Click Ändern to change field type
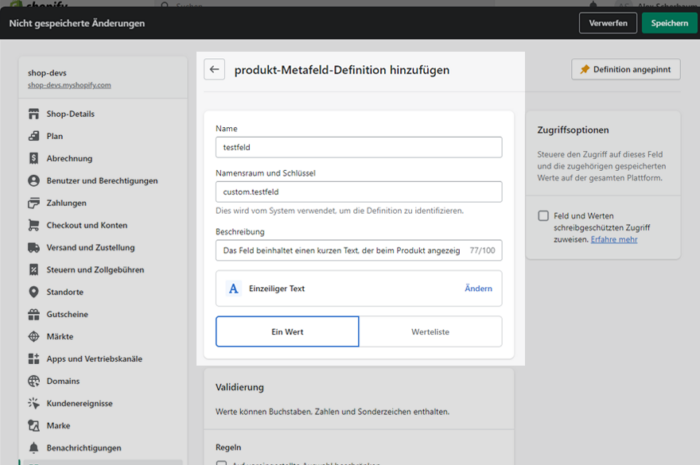700x465 pixels. (478, 288)
